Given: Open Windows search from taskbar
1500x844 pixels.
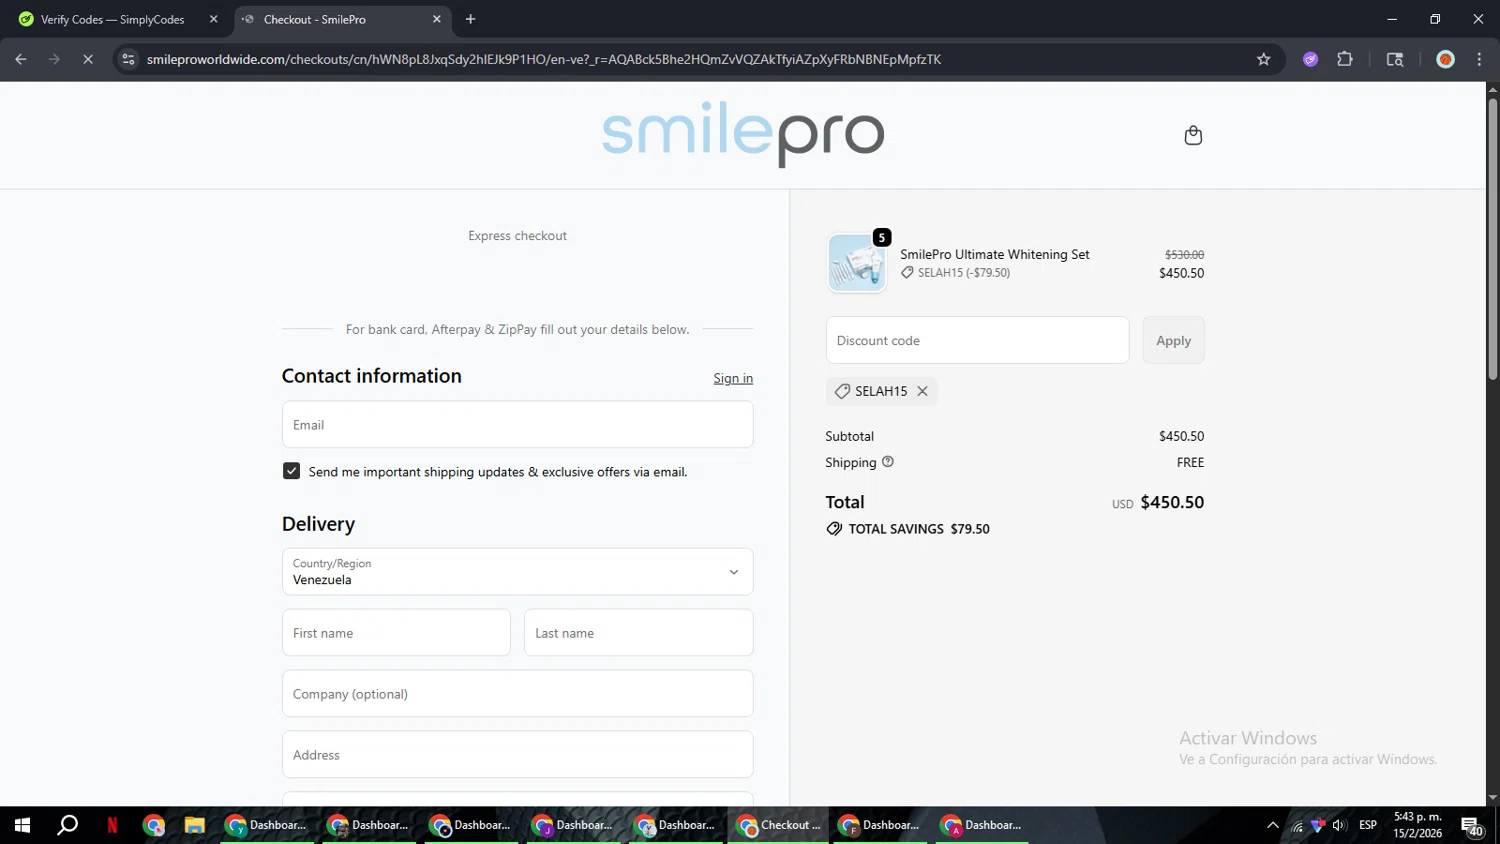Looking at the screenshot, I should 67,825.
